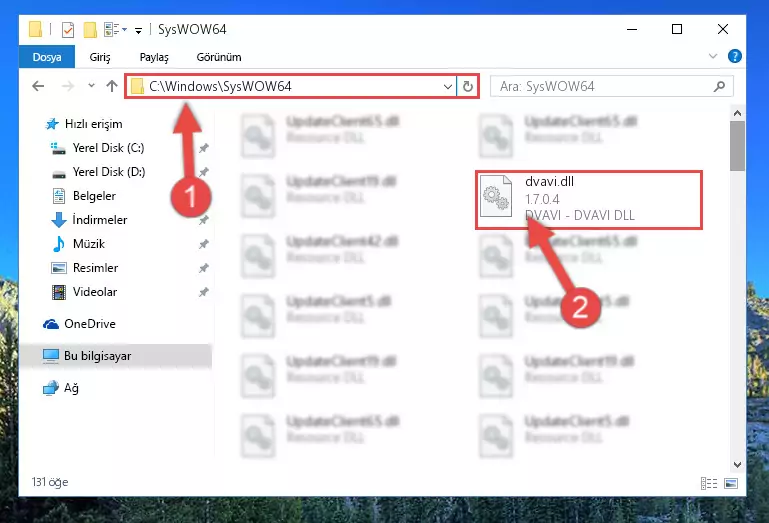Click the 131 öğe item count
769x523 pixels.
(50, 482)
